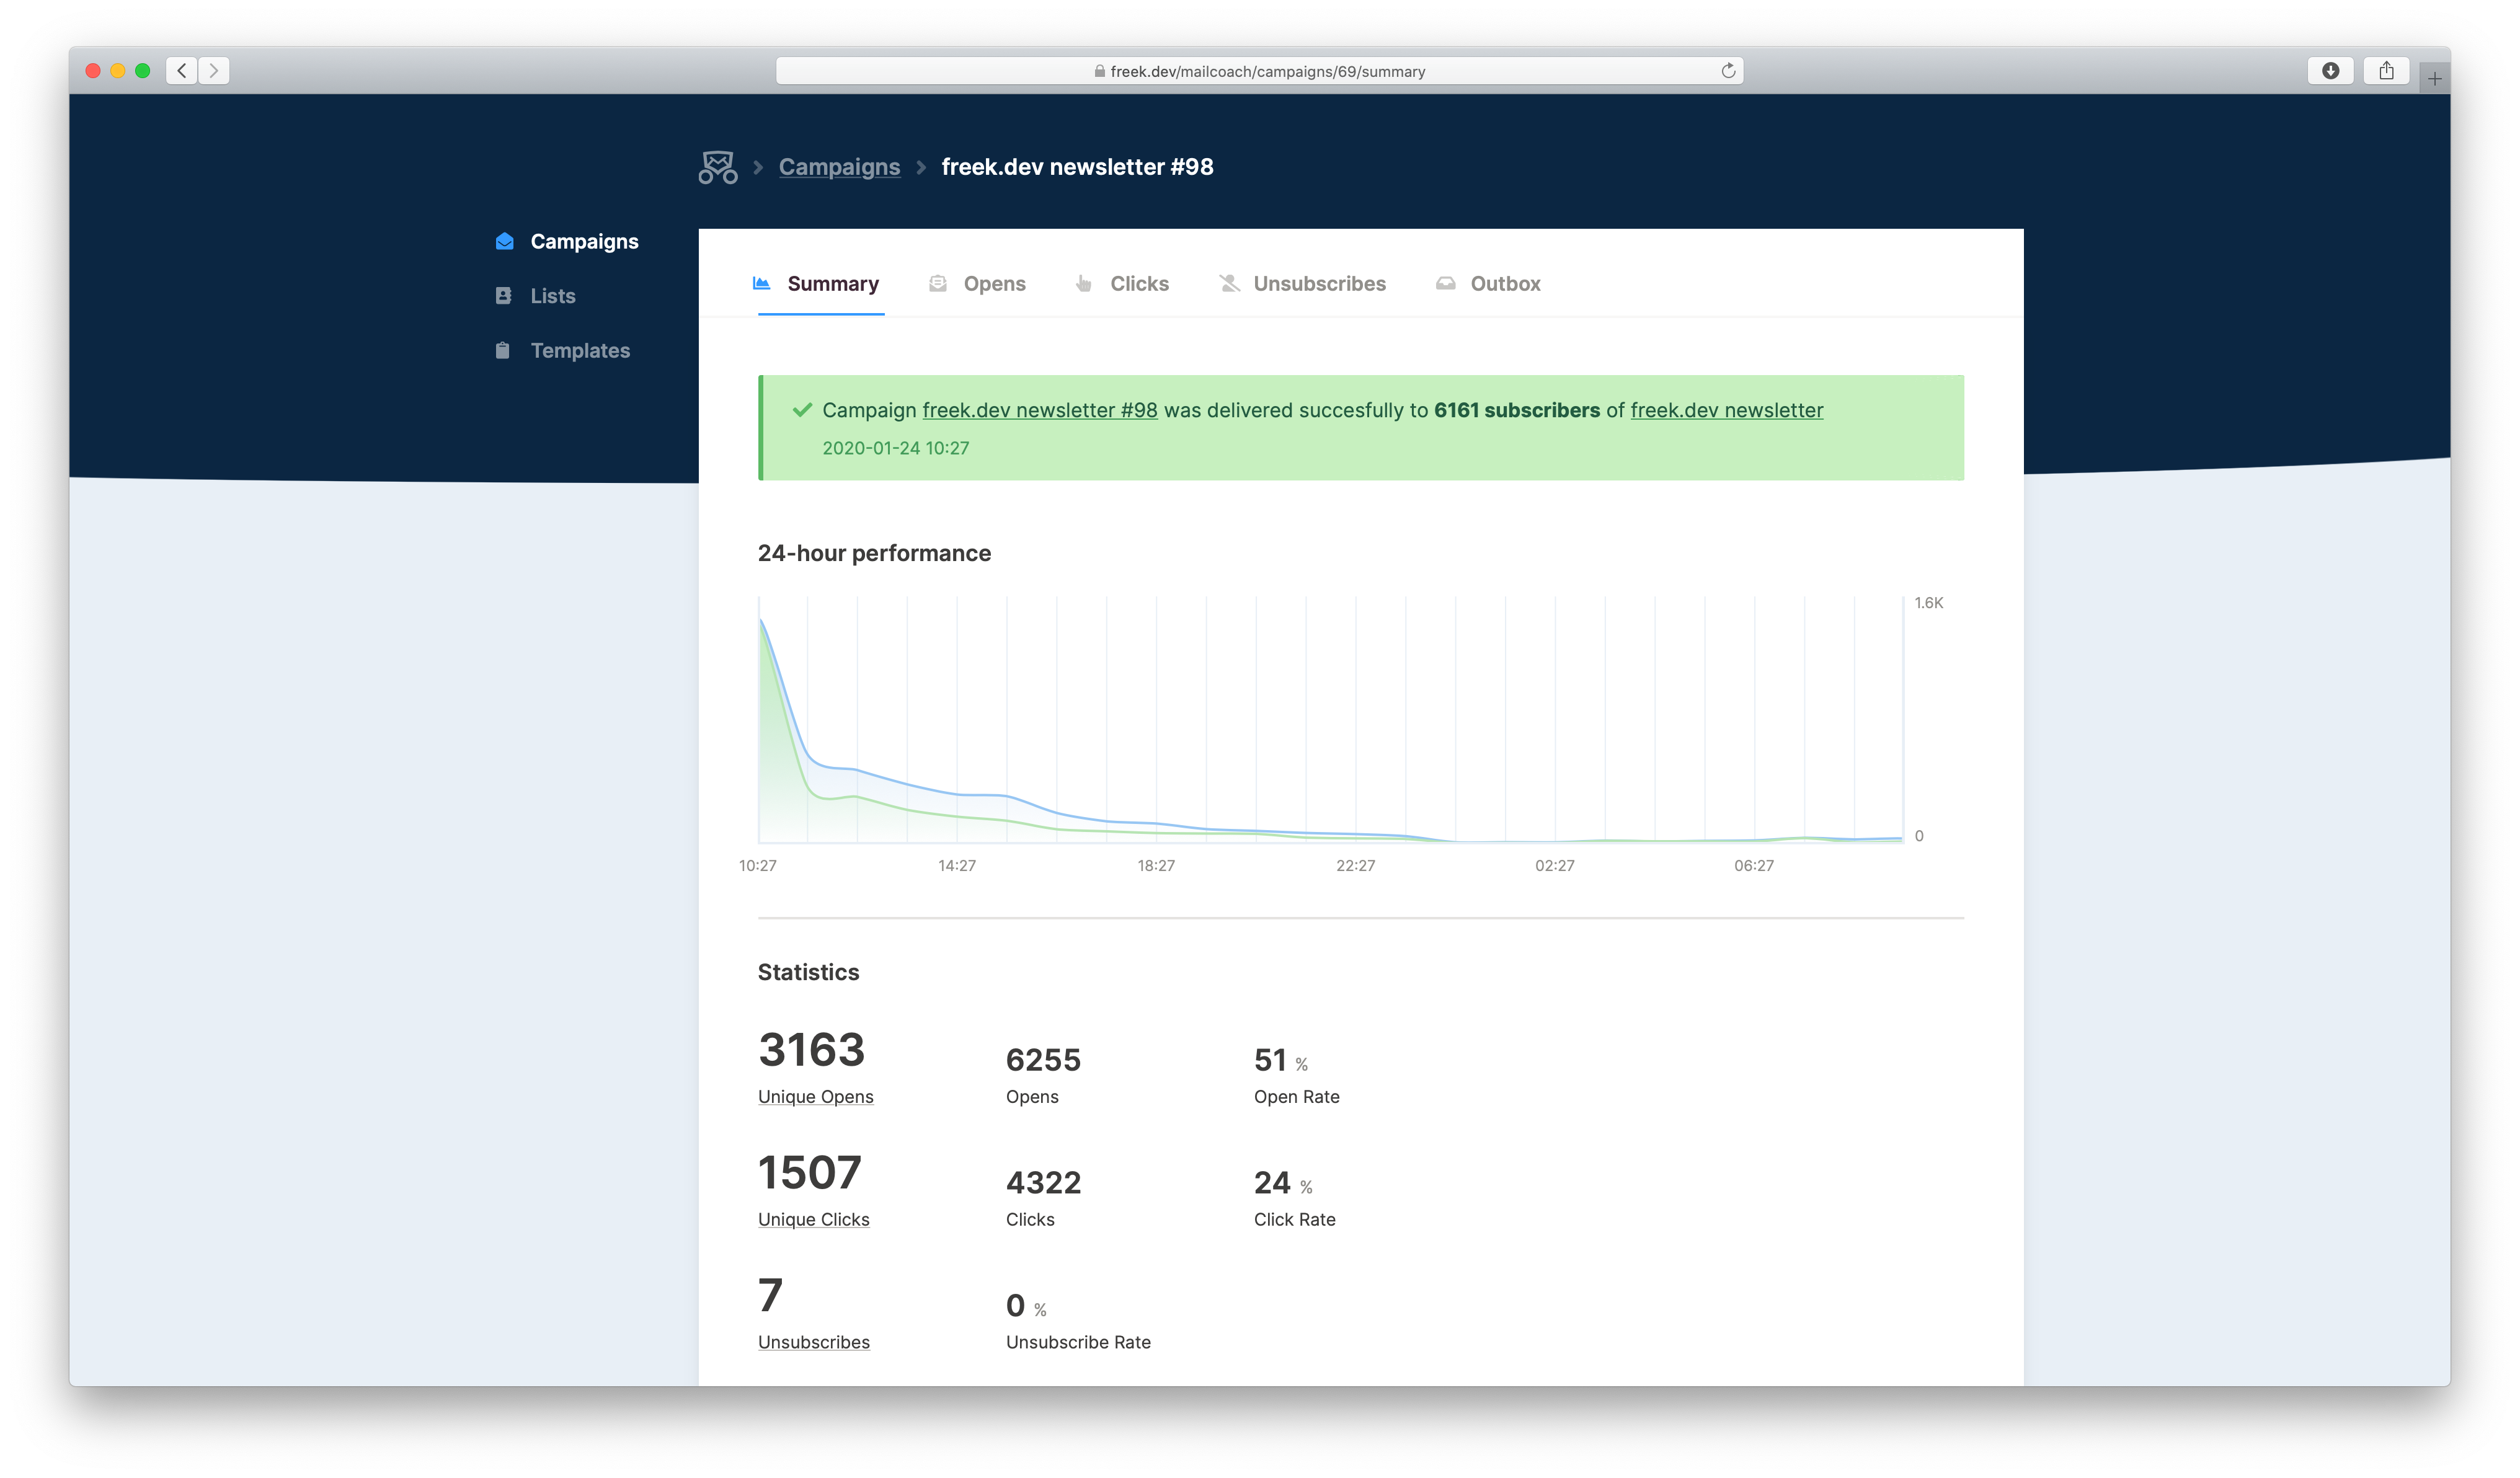
Task: Click the Outbox tray icon
Action: coord(1445,283)
